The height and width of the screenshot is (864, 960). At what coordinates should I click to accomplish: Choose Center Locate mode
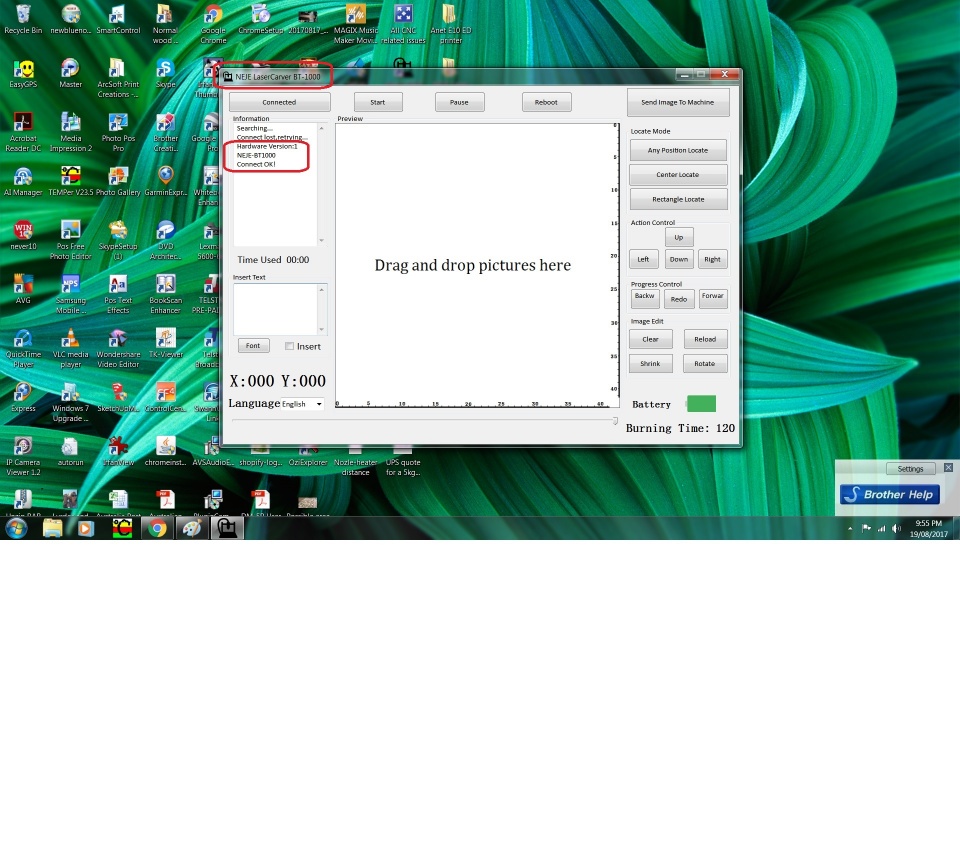(678, 175)
